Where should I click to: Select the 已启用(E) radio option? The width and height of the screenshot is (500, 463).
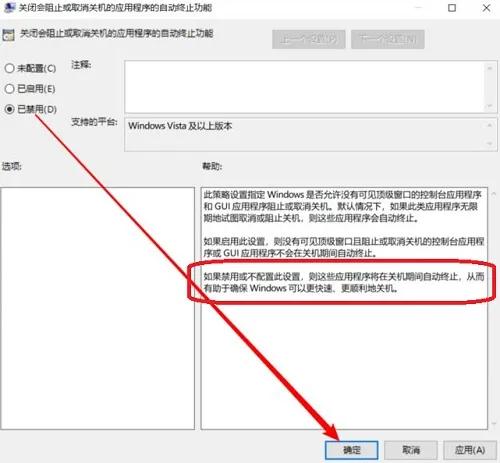[30, 89]
